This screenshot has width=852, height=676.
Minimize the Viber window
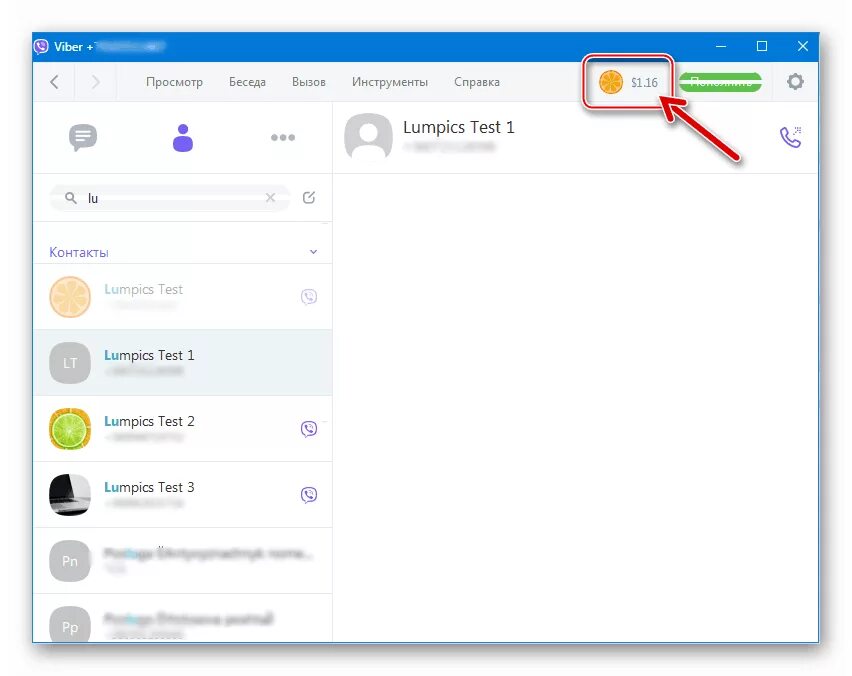pos(721,47)
